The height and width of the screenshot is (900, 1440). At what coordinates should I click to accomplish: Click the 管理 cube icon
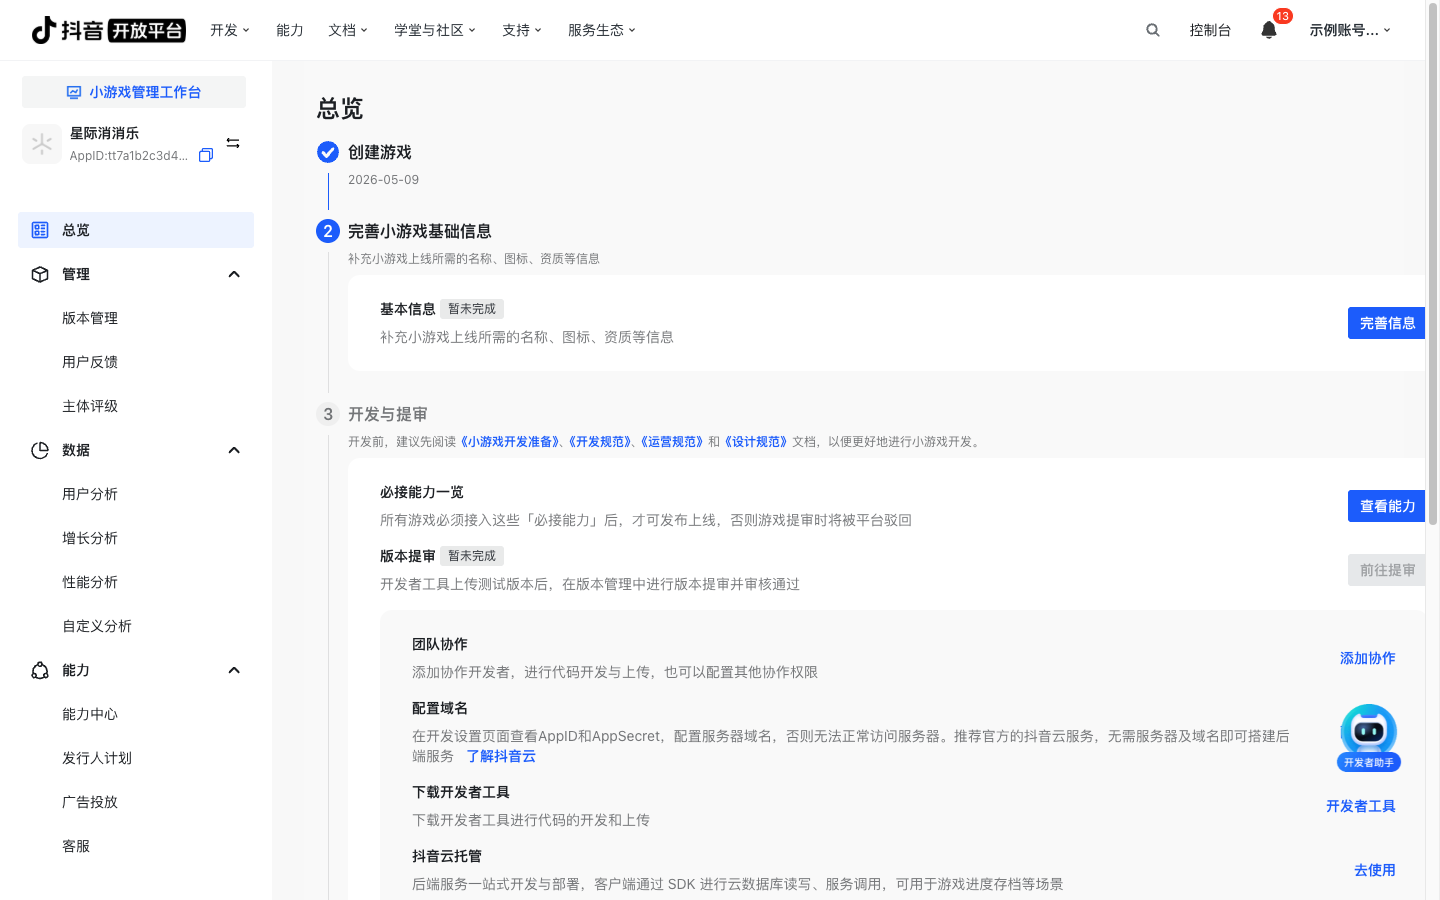tap(40, 274)
